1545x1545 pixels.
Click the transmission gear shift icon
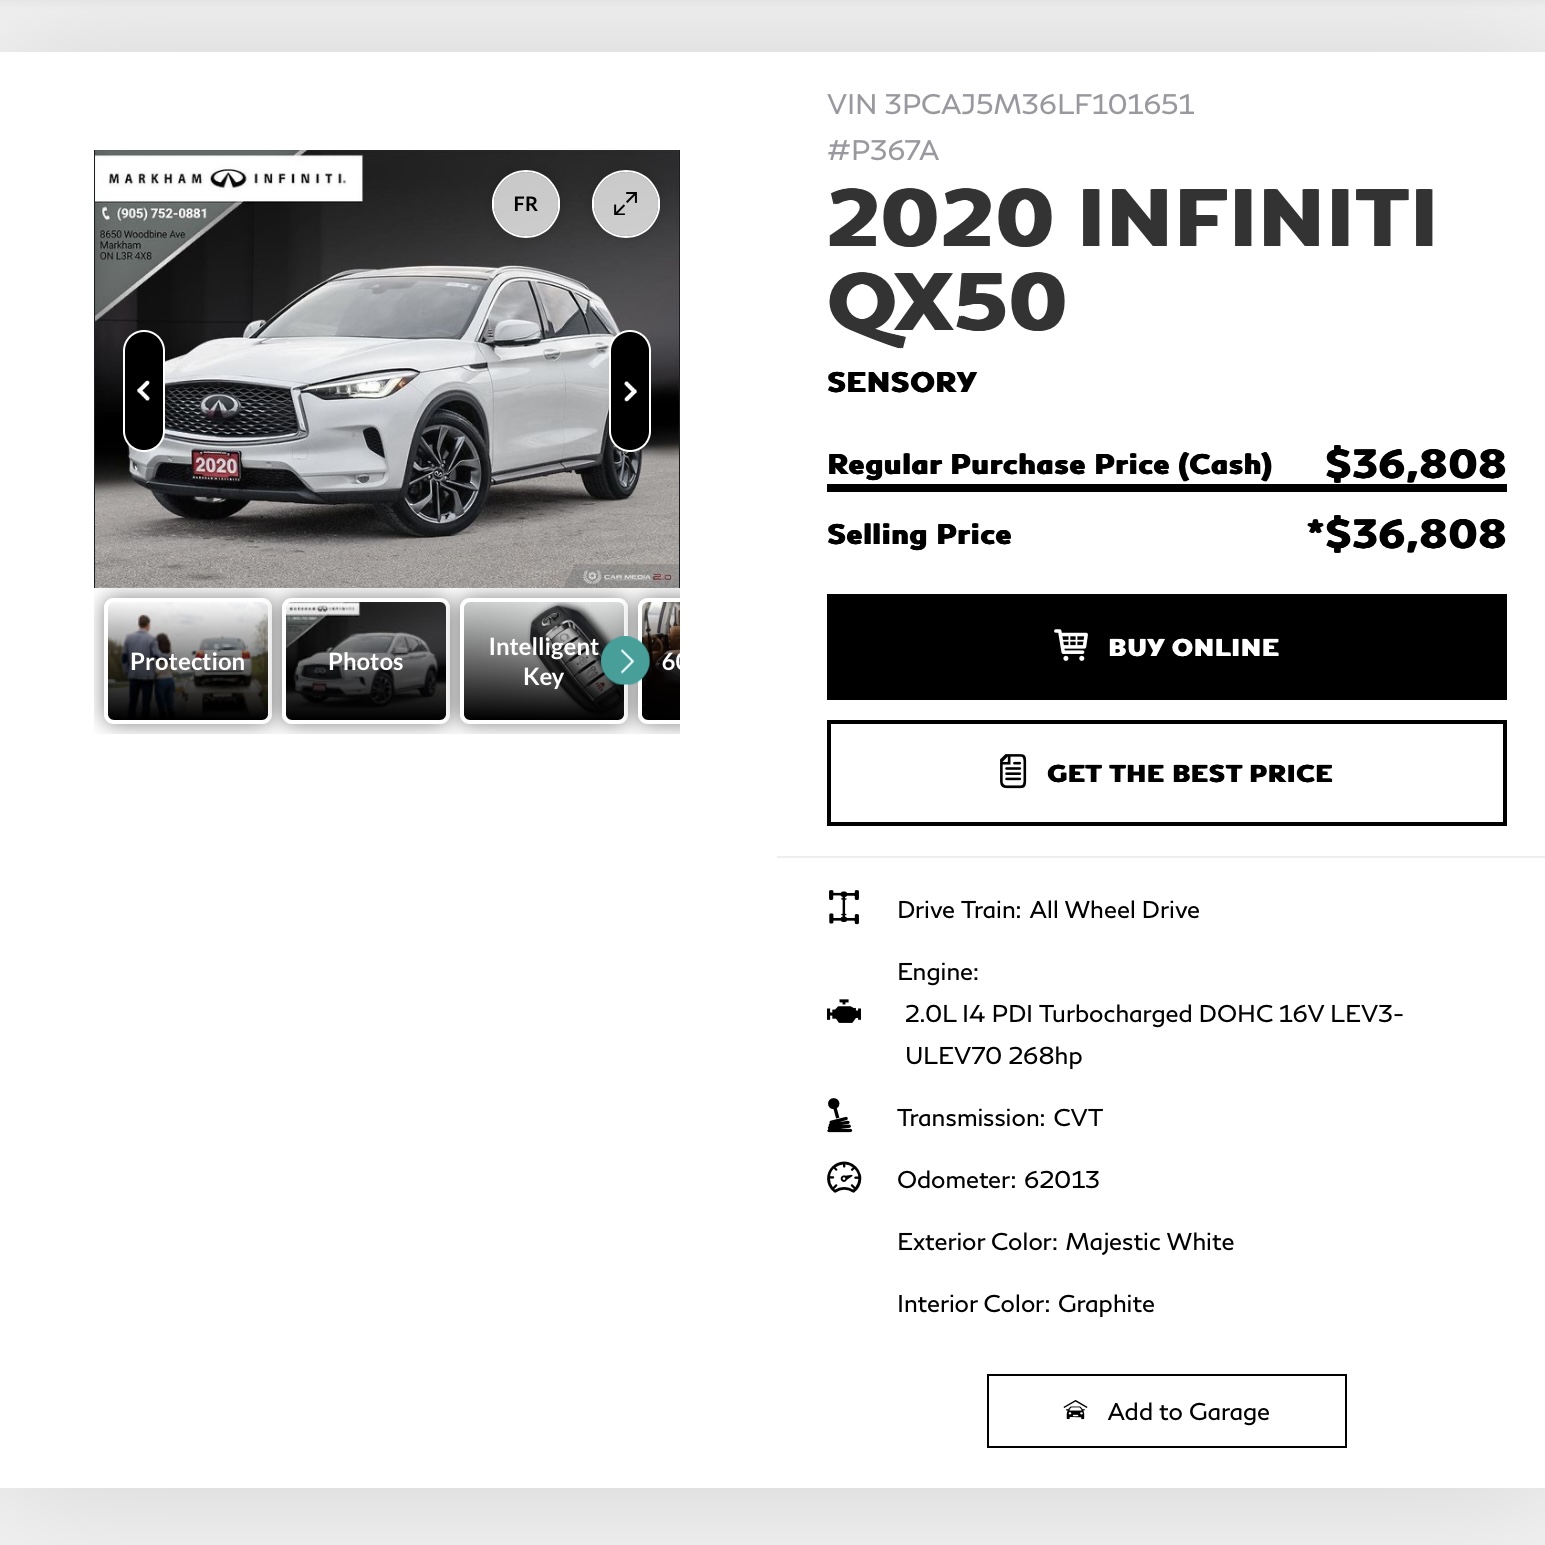tap(840, 1116)
